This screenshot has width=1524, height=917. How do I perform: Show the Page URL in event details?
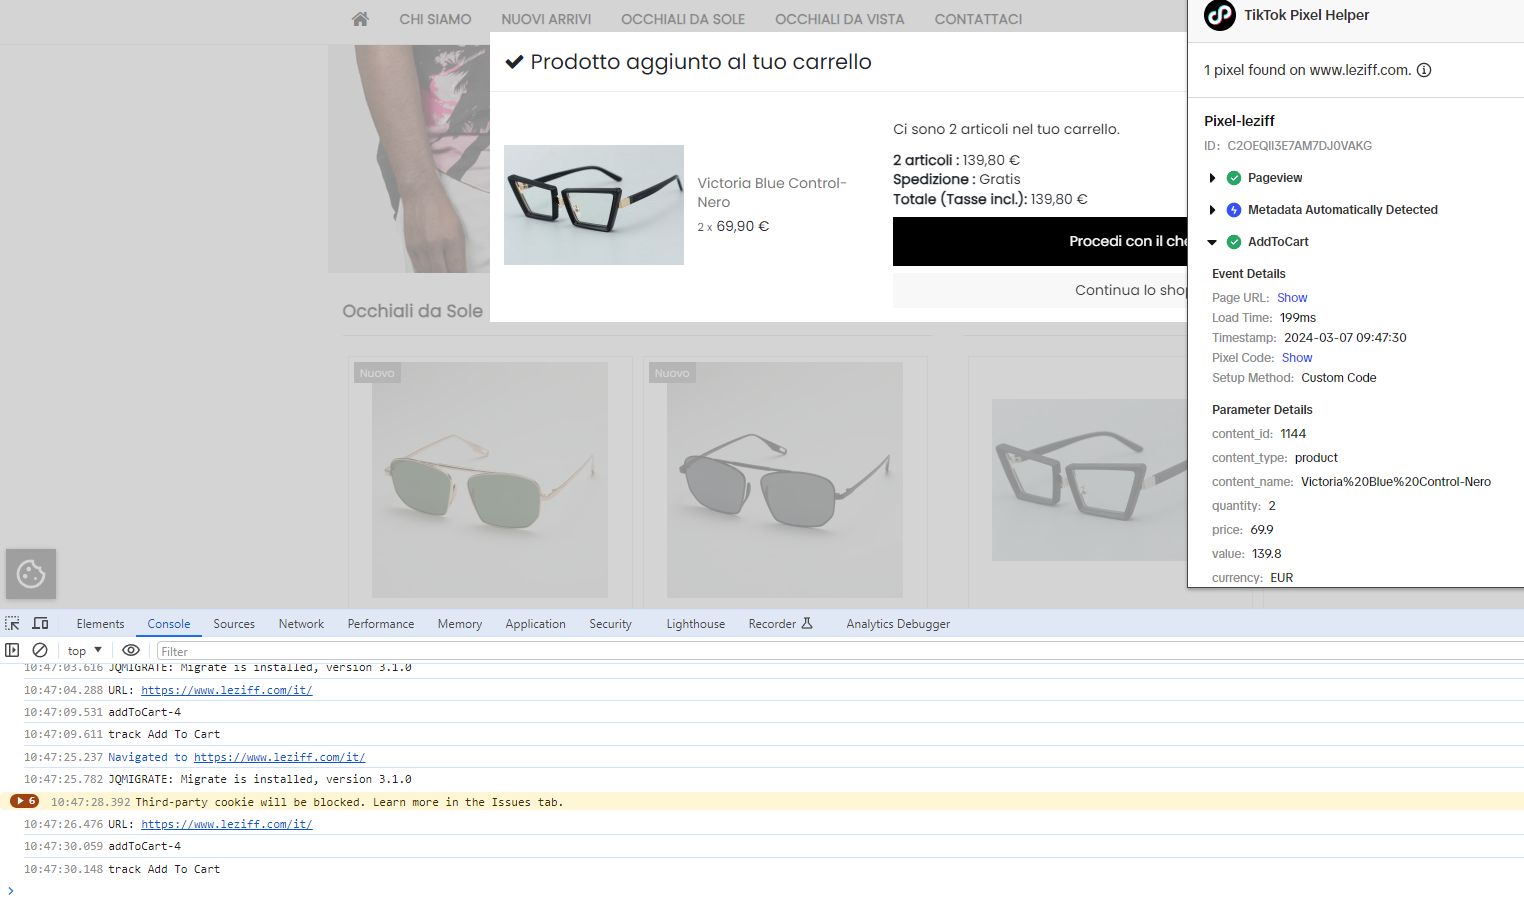(x=1292, y=298)
